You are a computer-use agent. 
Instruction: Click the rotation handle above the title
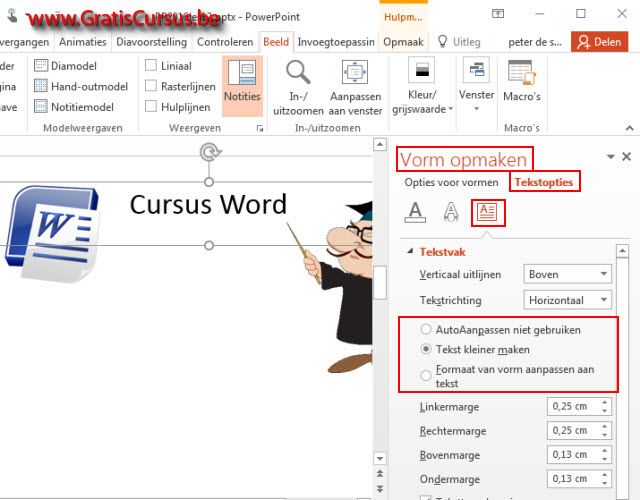(210, 152)
